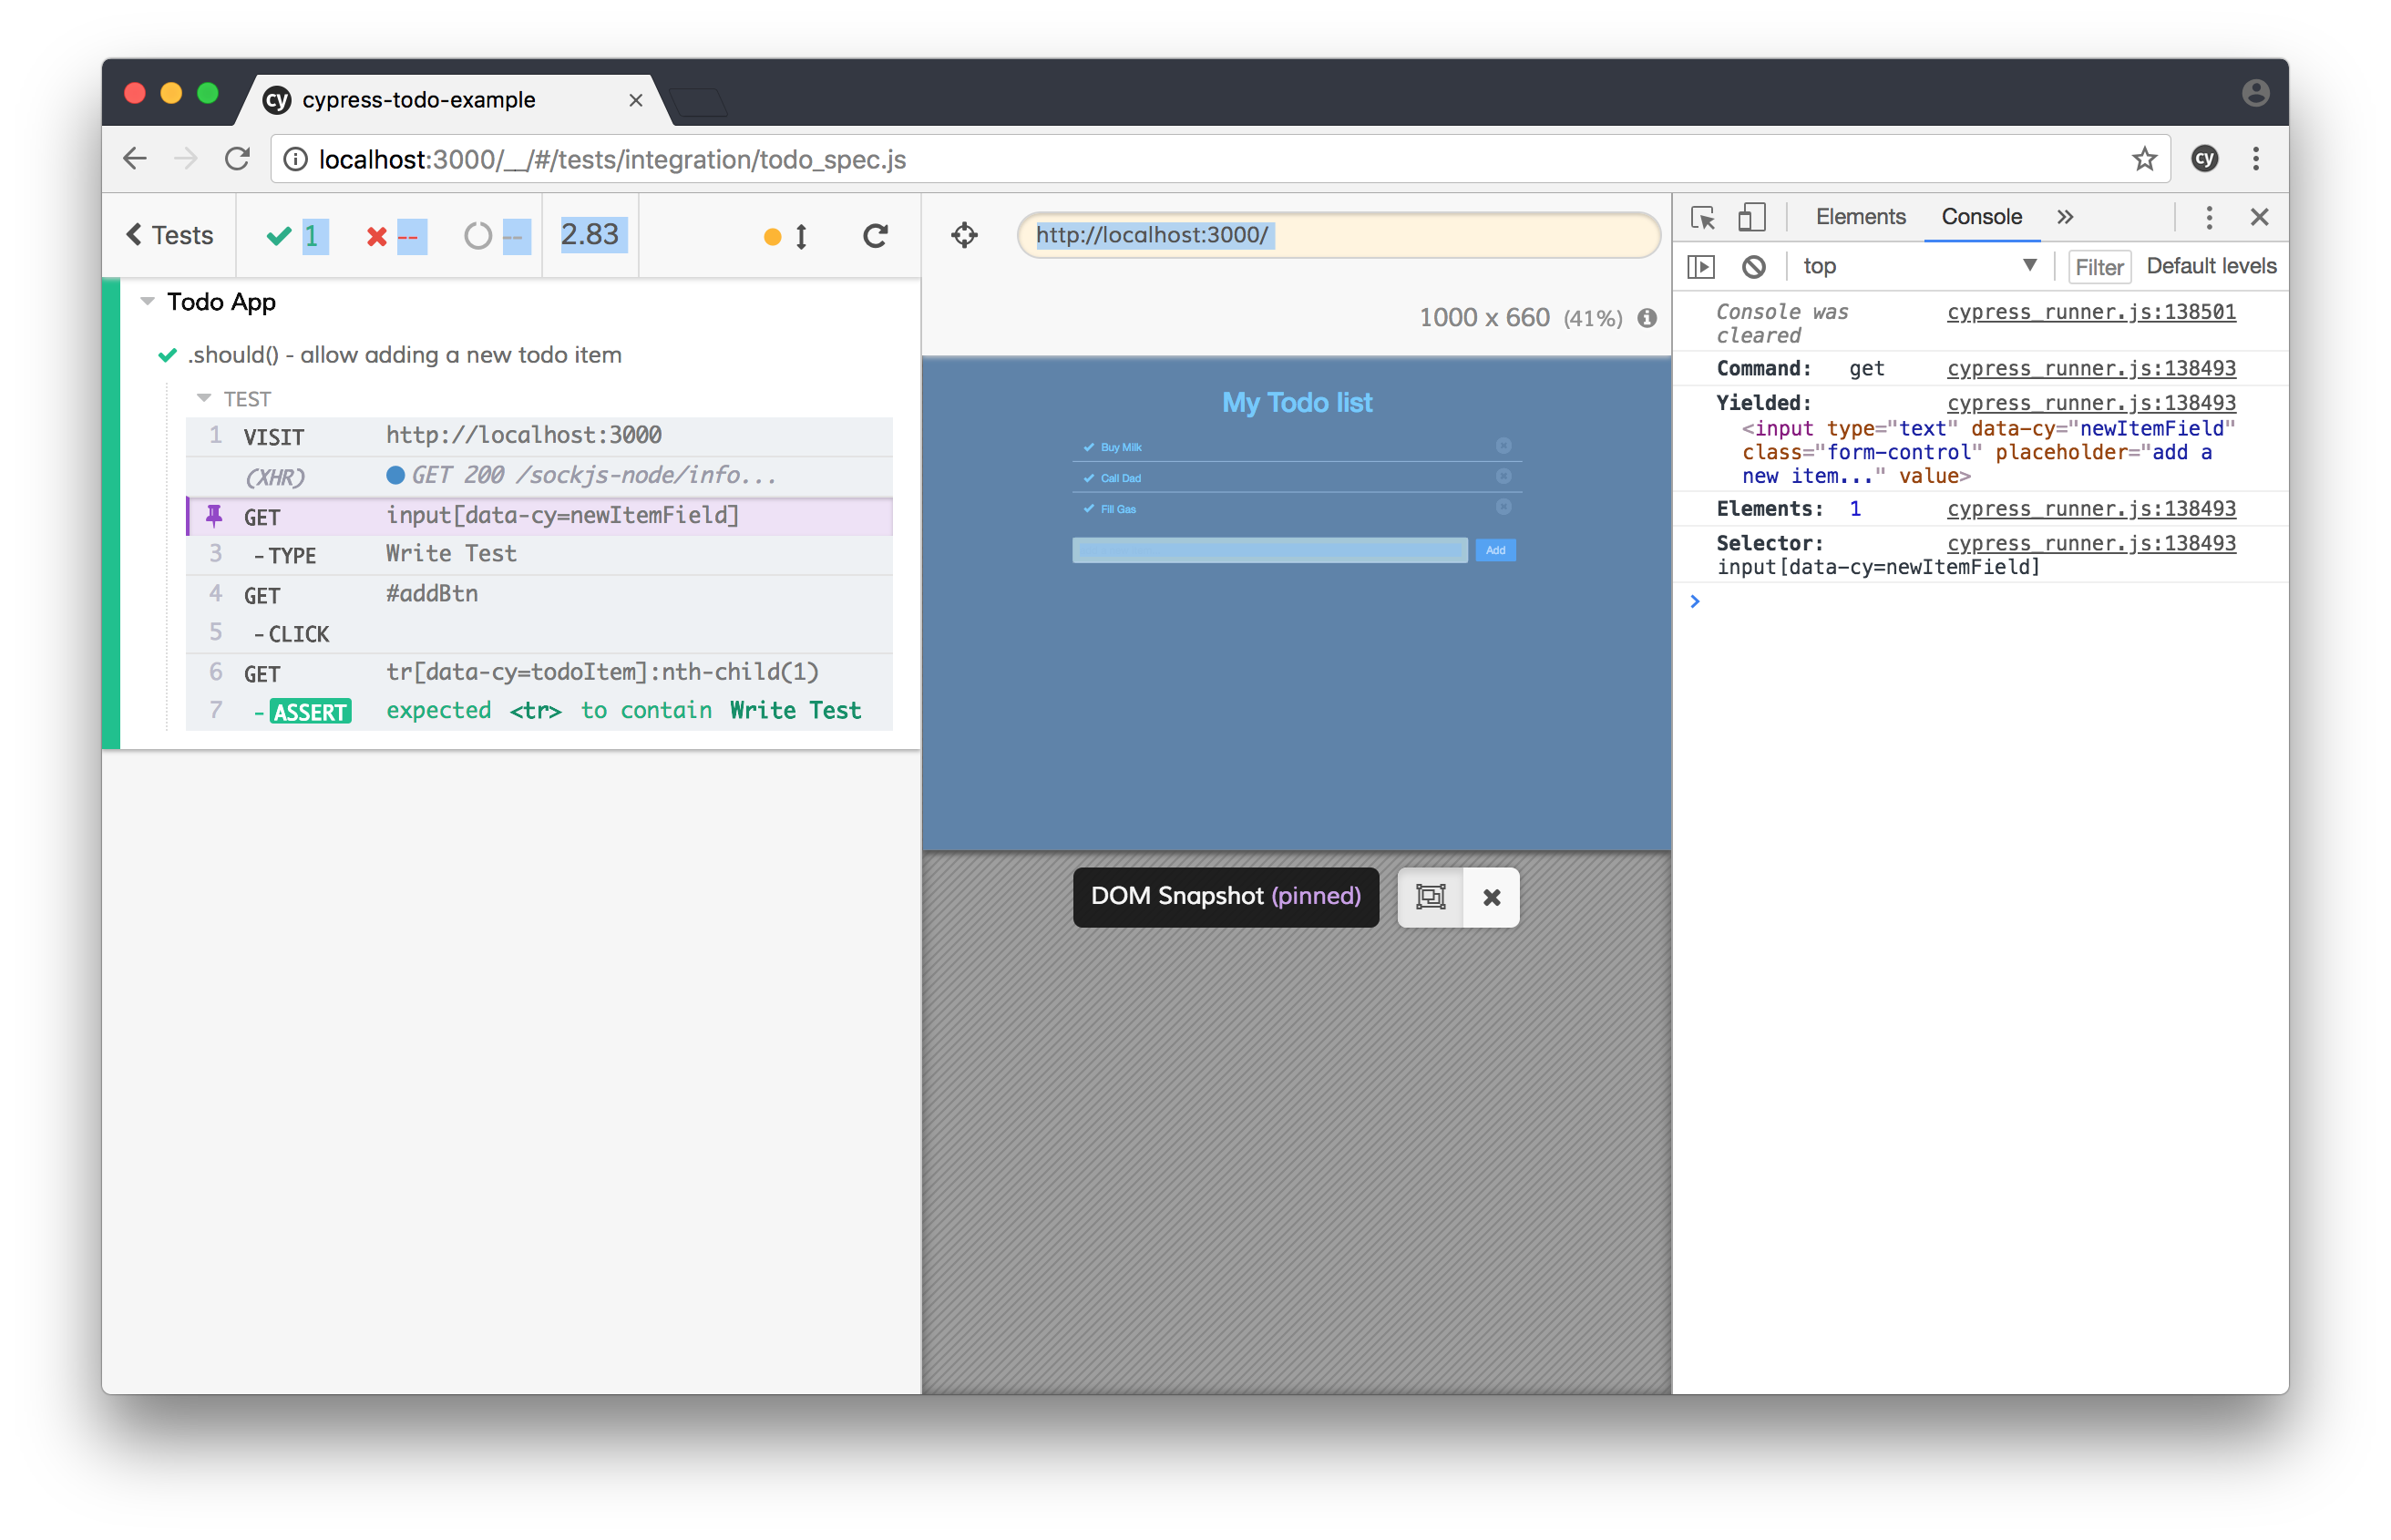Unpin the pinned GET newItemField command
Screen dimensions: 2391x1540
click(214, 516)
